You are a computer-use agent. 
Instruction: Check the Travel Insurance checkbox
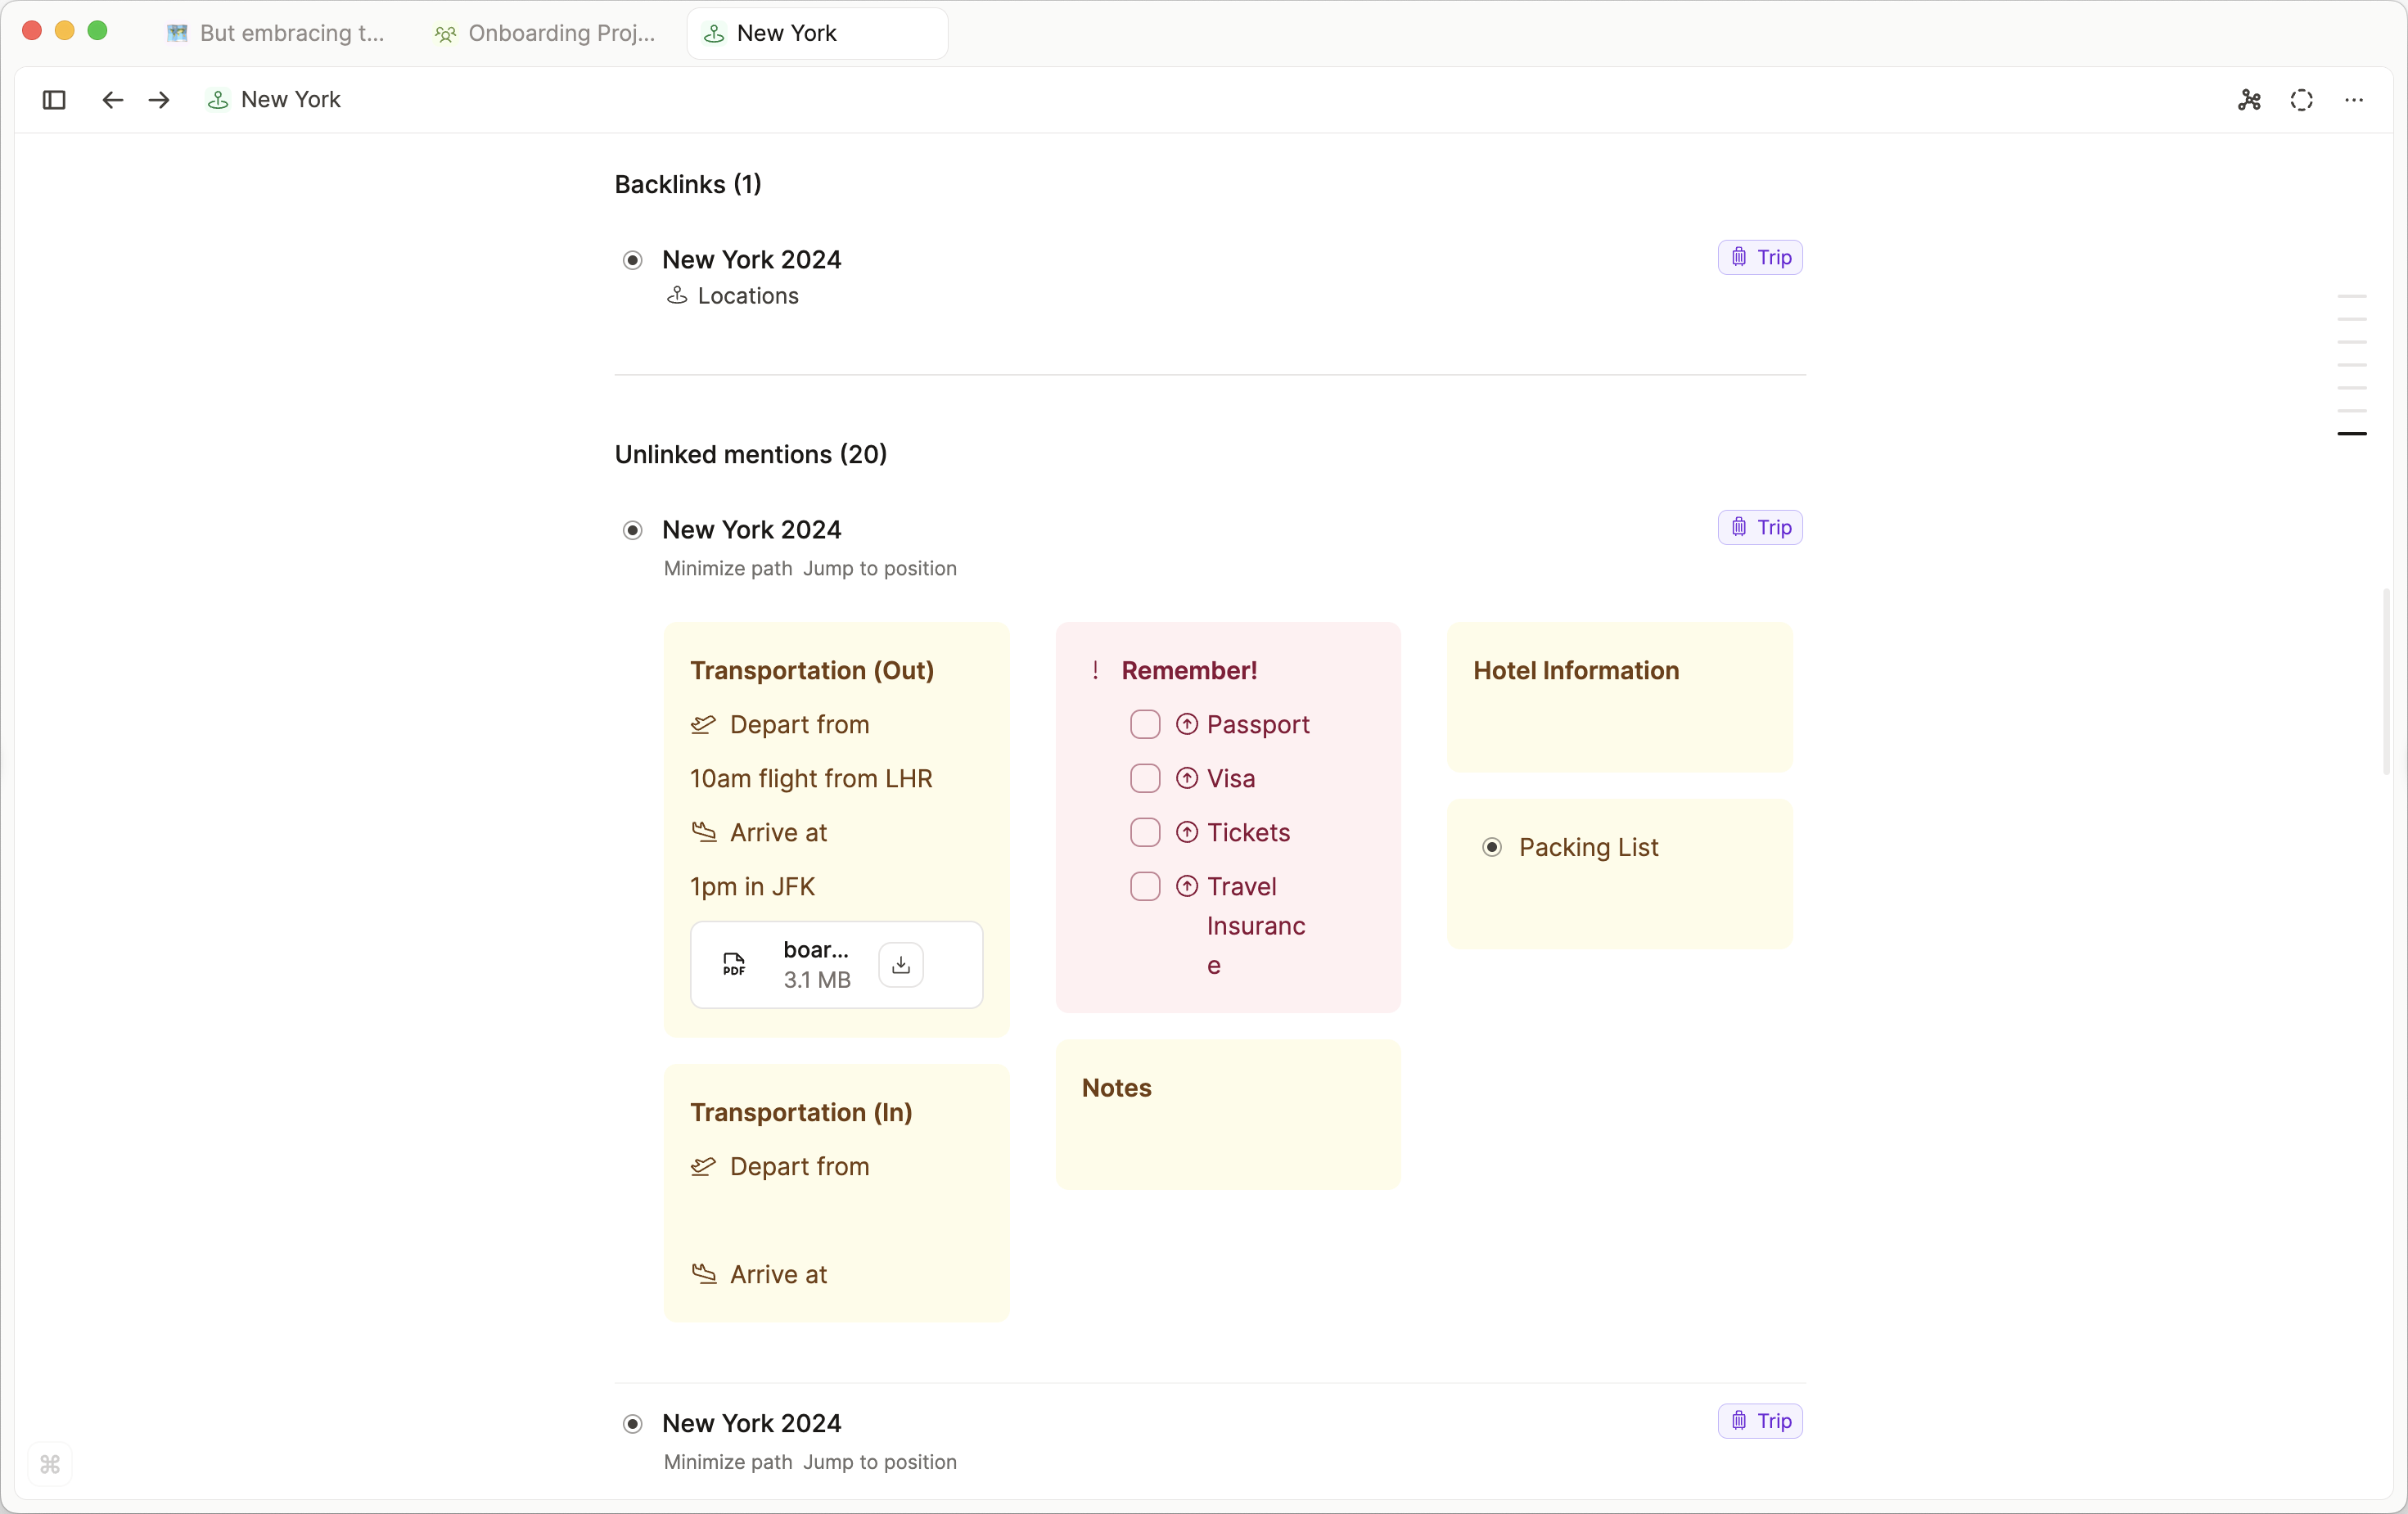(1145, 886)
